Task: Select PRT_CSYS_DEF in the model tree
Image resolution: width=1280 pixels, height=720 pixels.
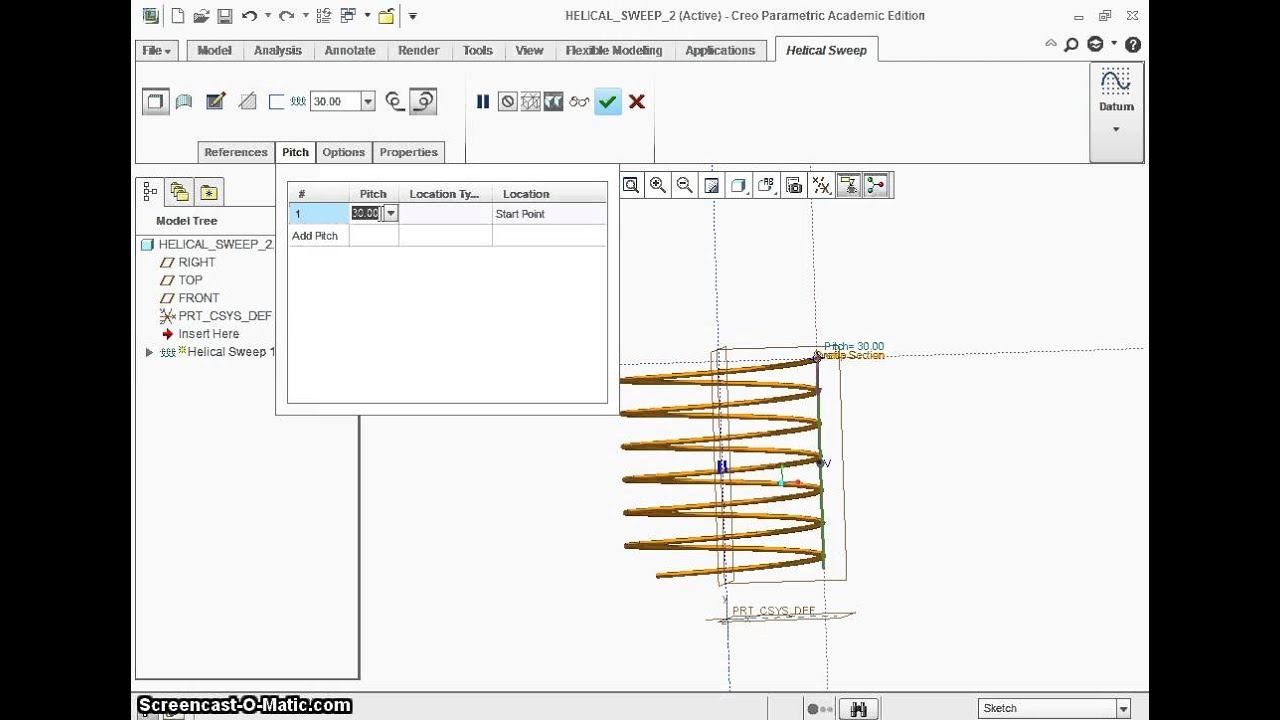Action: pos(216,316)
